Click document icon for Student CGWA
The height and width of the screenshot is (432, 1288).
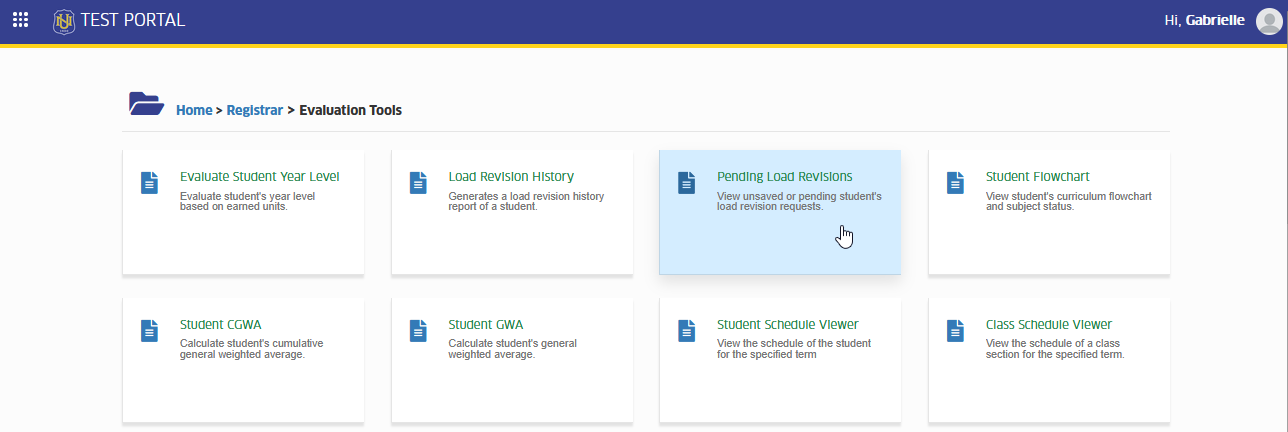click(x=149, y=331)
